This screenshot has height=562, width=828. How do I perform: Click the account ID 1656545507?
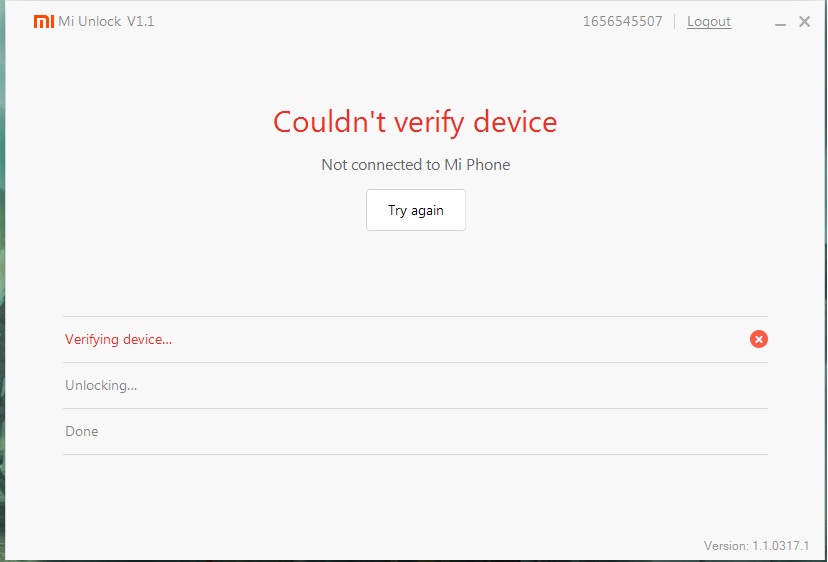[622, 22]
